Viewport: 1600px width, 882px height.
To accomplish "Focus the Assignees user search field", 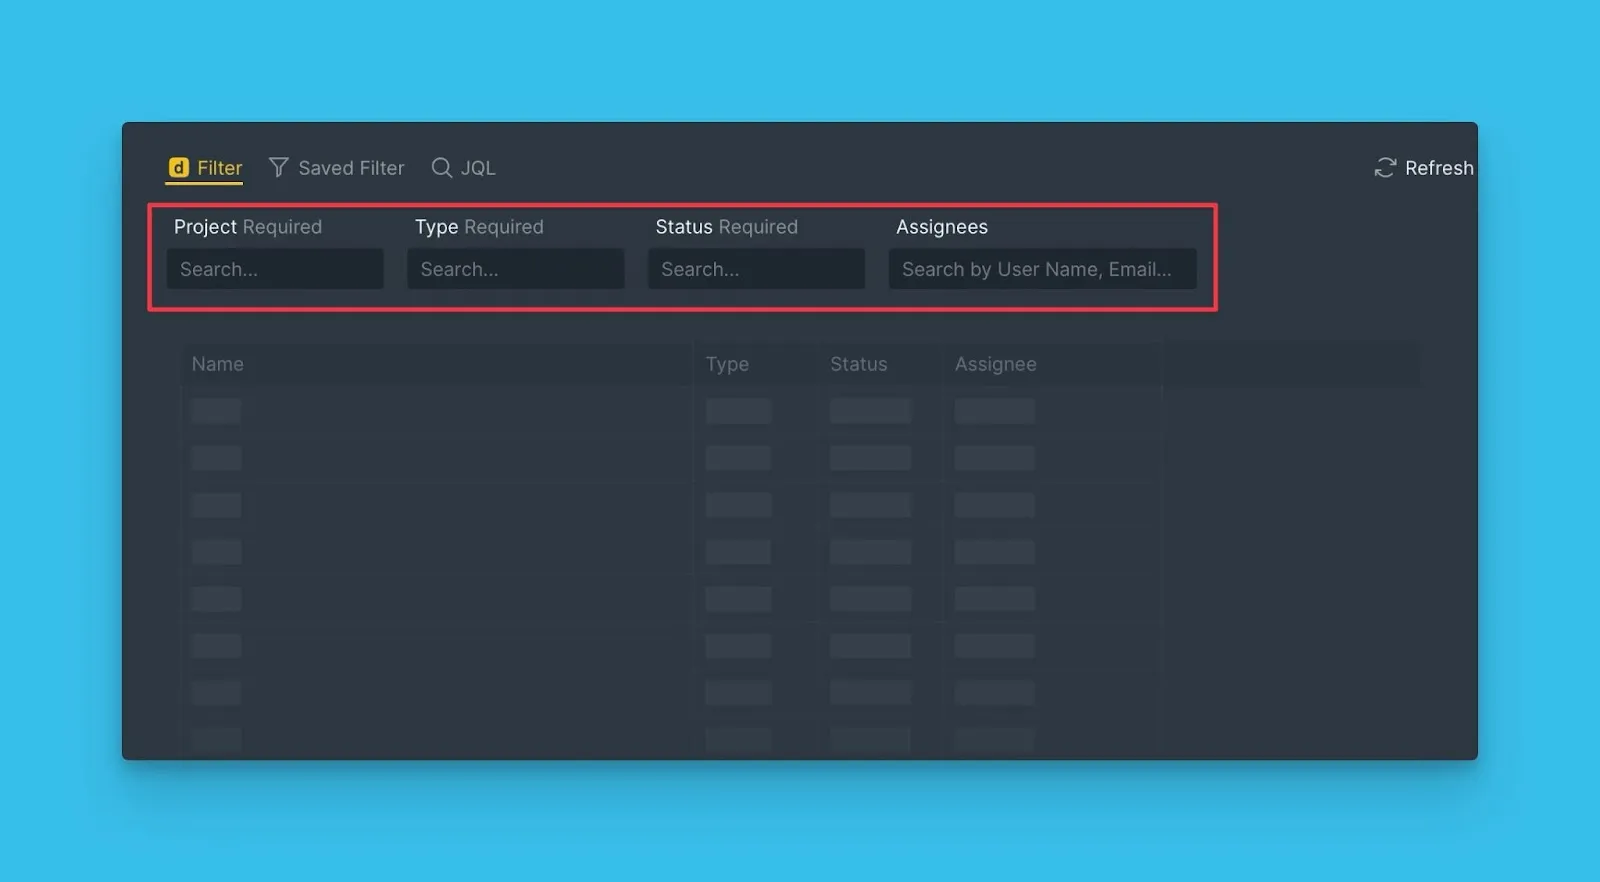I will [x=1042, y=269].
